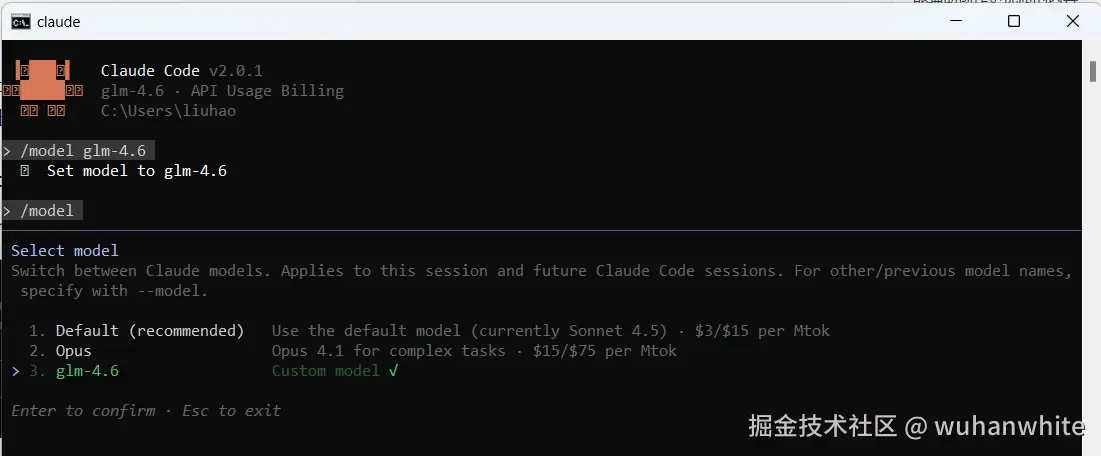Viewport: 1101px width, 456px height.
Task: Choose the Opus model option
Action: (73, 351)
